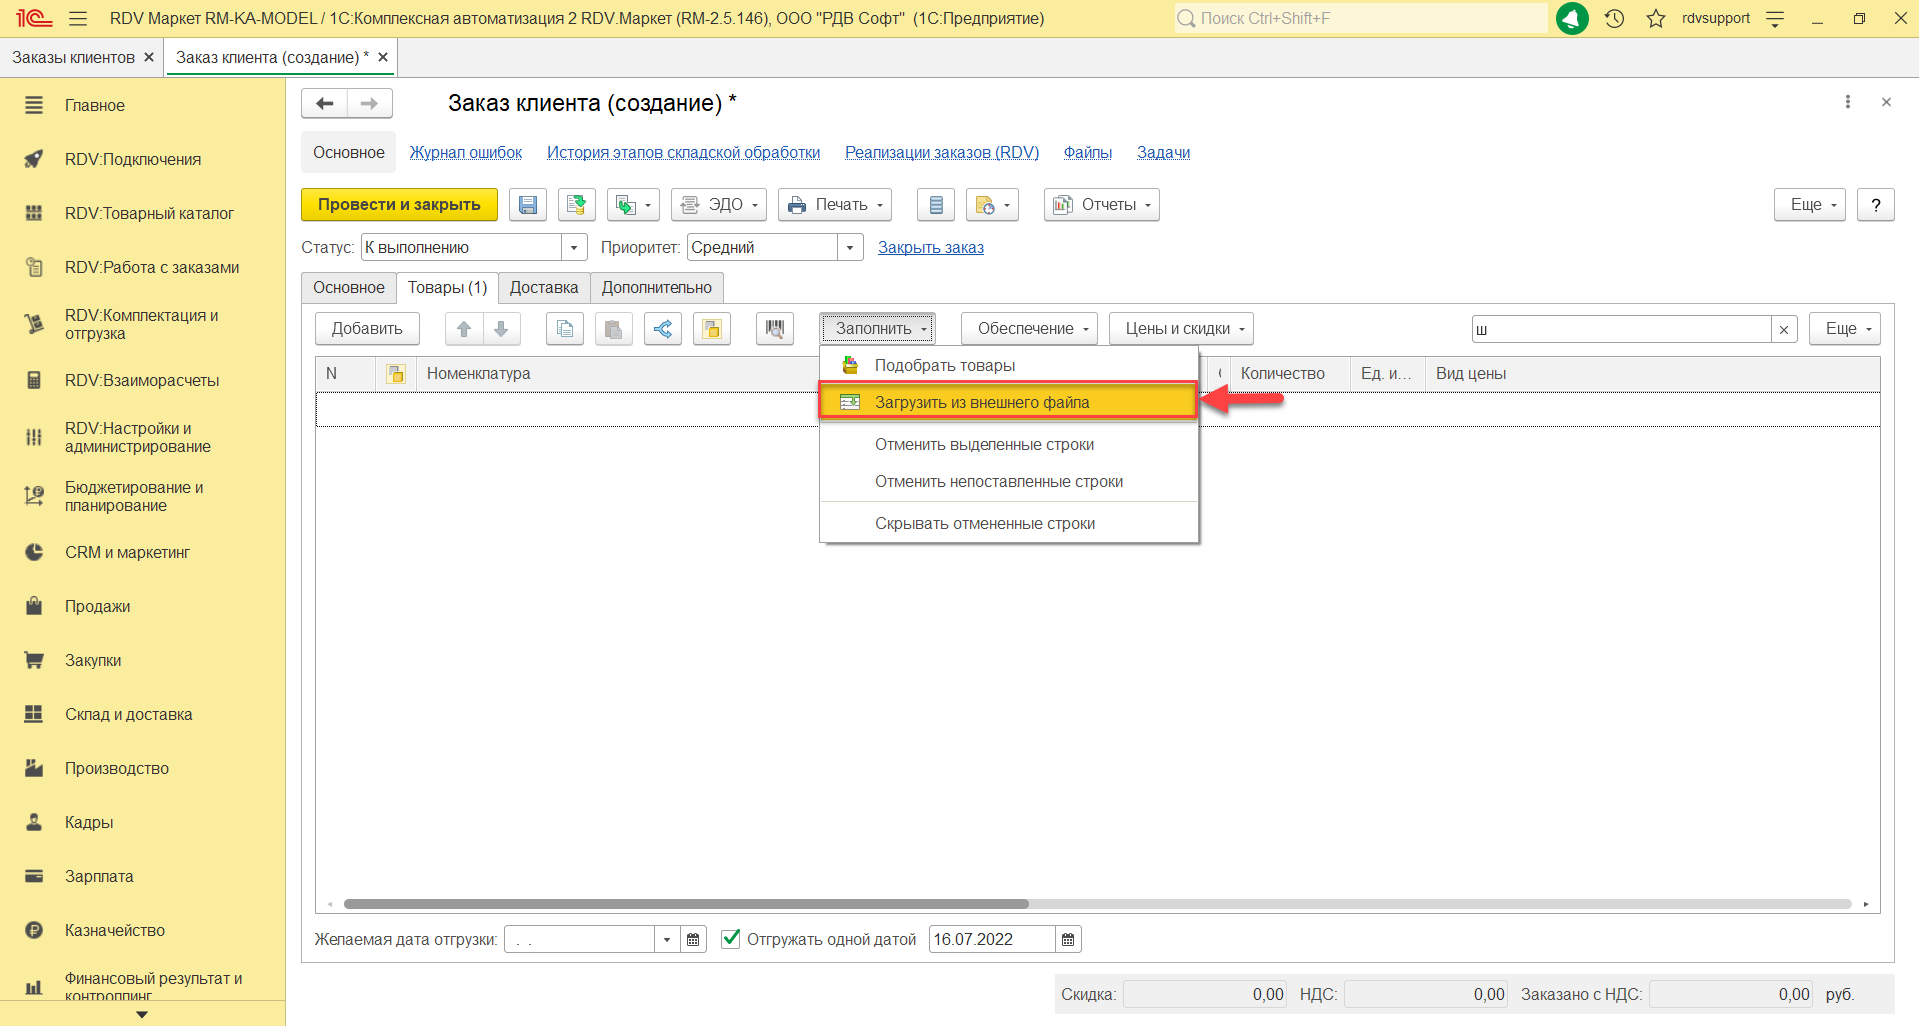1919x1026 pixels.
Task: Expand the Приоритет dropdown
Action: point(850,248)
